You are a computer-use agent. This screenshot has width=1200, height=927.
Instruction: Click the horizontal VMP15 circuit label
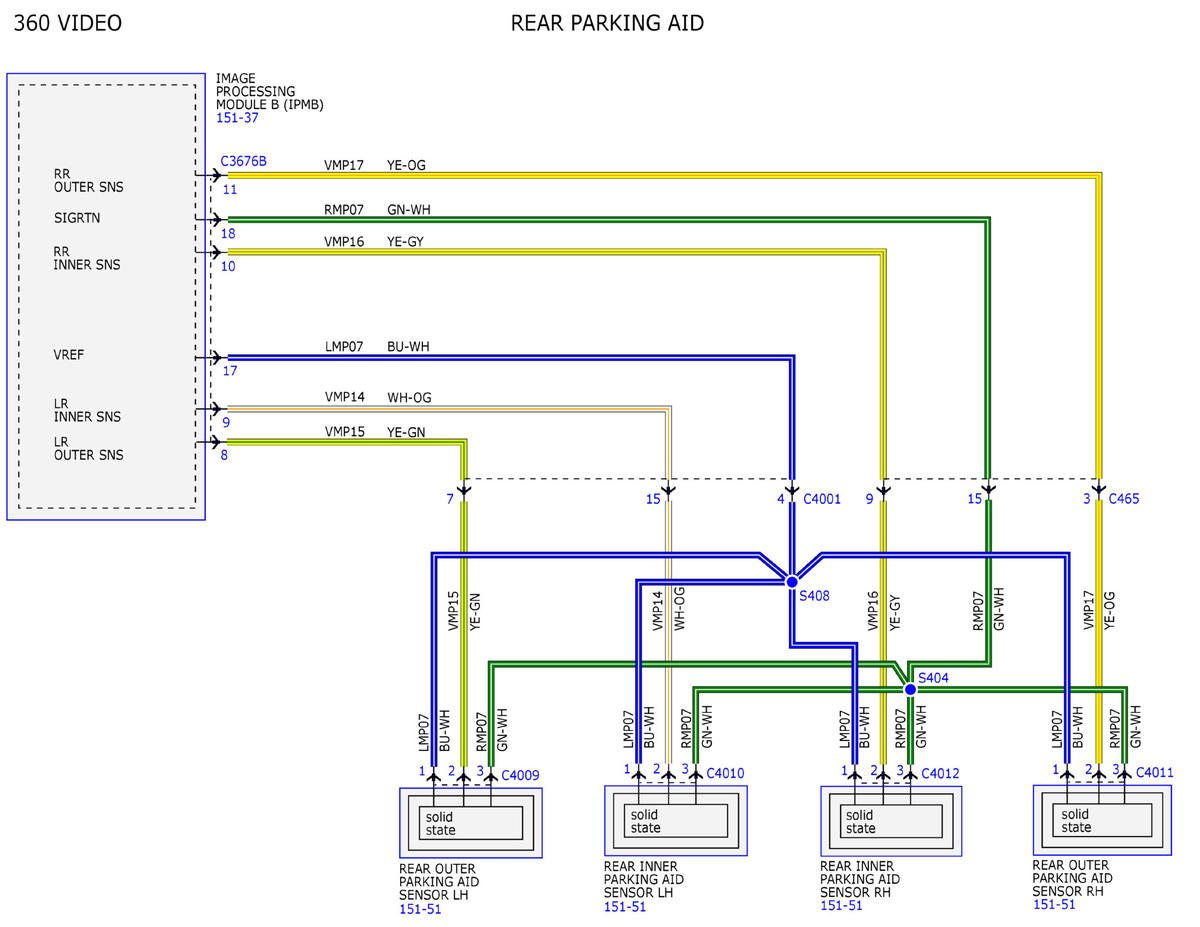(344, 432)
